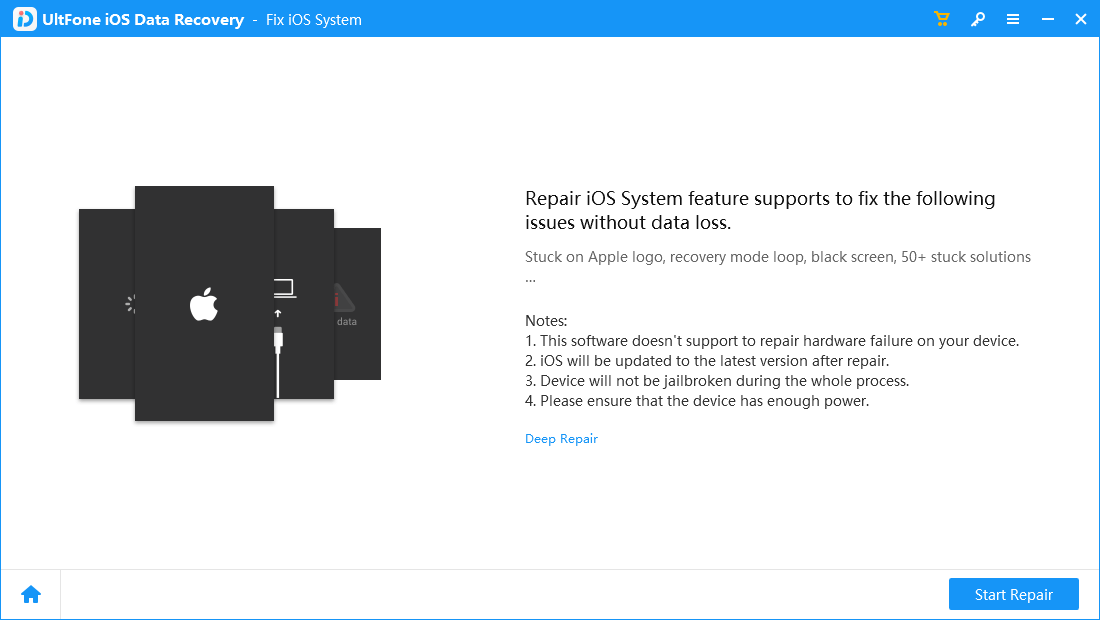1100x620 pixels.
Task: Open Deep Repair
Action: click(x=561, y=438)
